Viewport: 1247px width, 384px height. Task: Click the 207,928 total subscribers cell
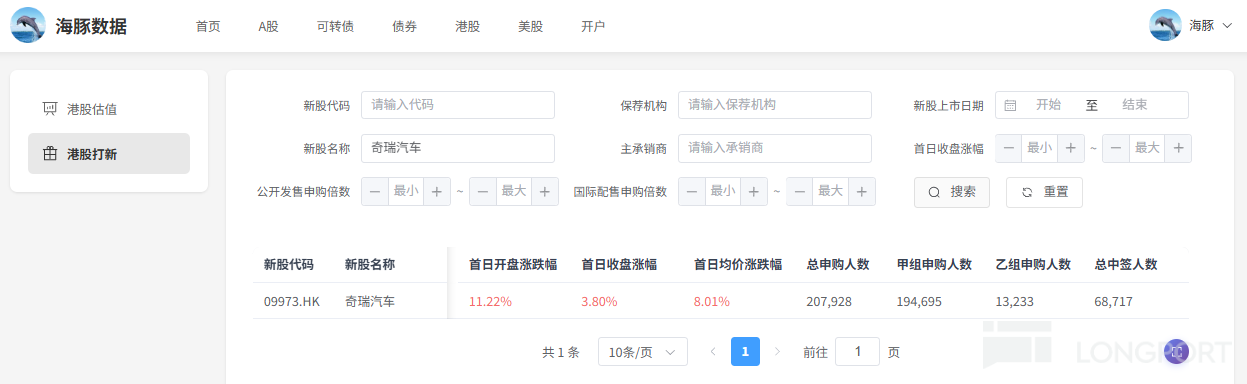tap(829, 301)
